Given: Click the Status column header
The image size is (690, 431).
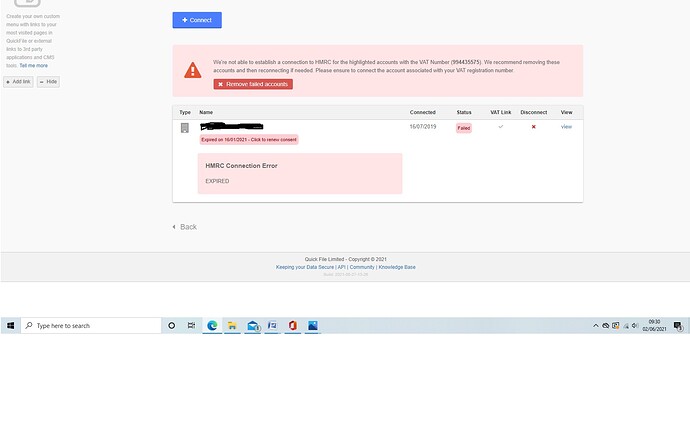Looking at the screenshot, I should pyautogui.click(x=464, y=113).
